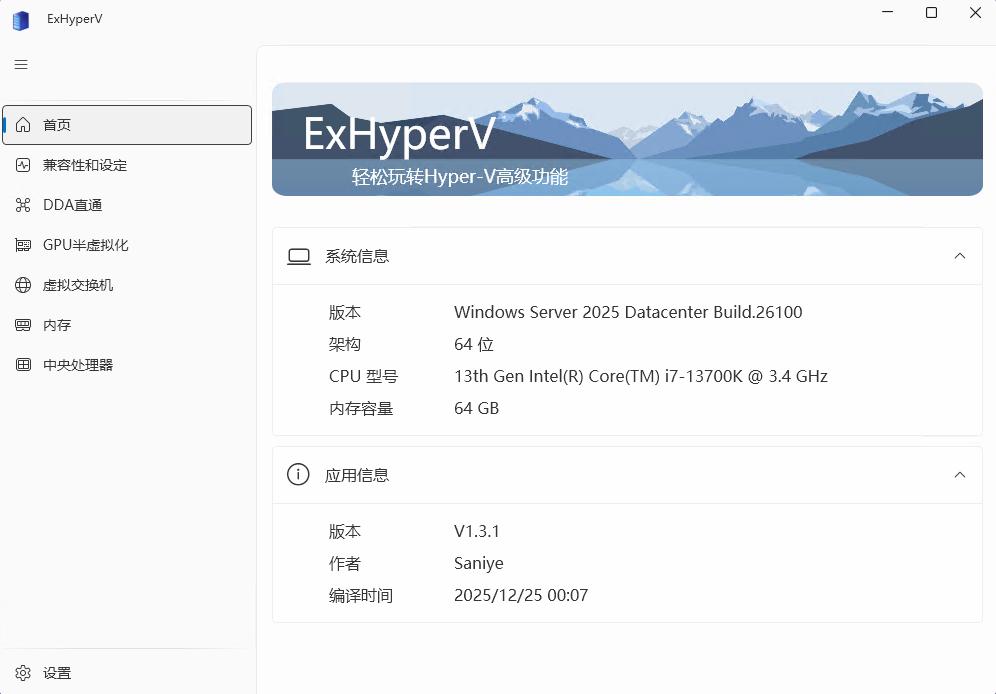Select the GPU半虚拟化 card icon
Image resolution: width=996 pixels, height=694 pixels.
point(23,245)
